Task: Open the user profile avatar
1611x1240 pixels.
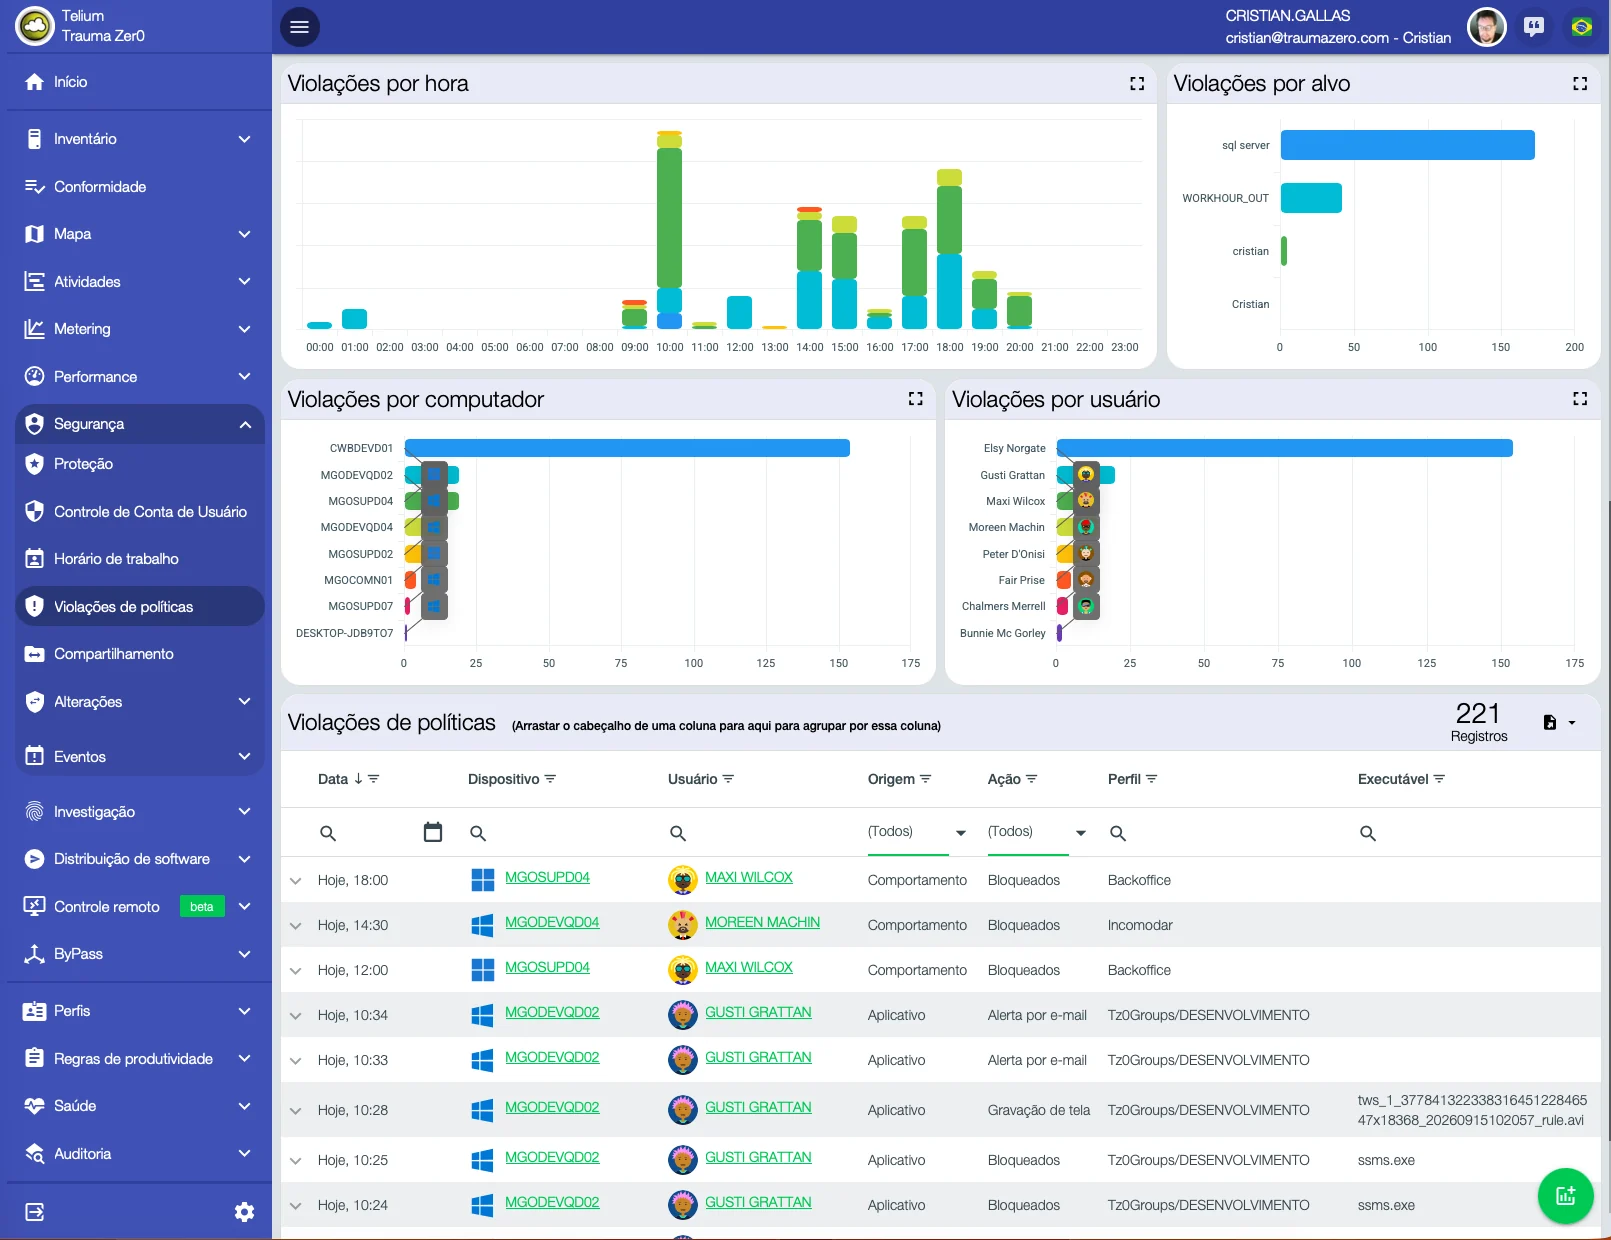Action: [x=1486, y=27]
